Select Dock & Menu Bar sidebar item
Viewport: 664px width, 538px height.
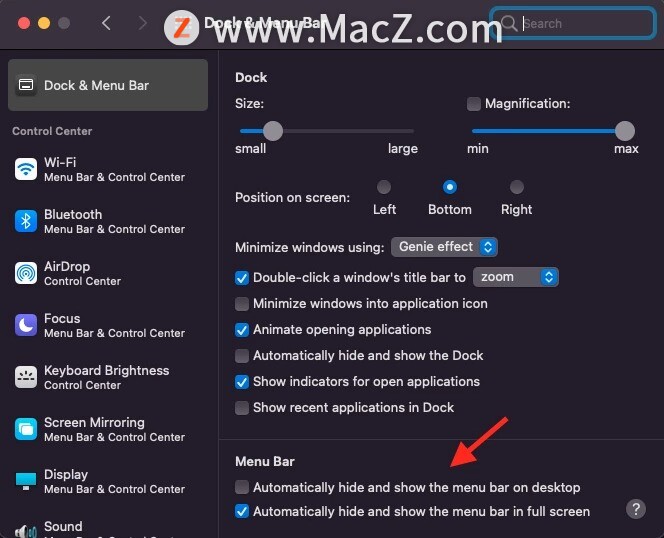point(108,85)
